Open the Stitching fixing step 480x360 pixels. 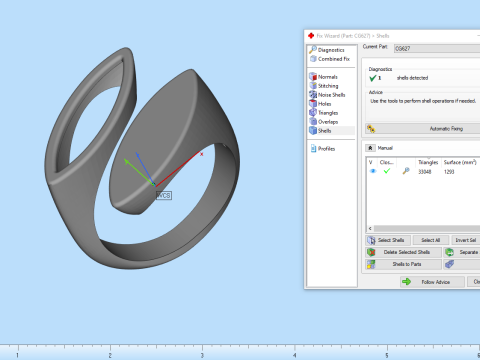click(x=324, y=86)
